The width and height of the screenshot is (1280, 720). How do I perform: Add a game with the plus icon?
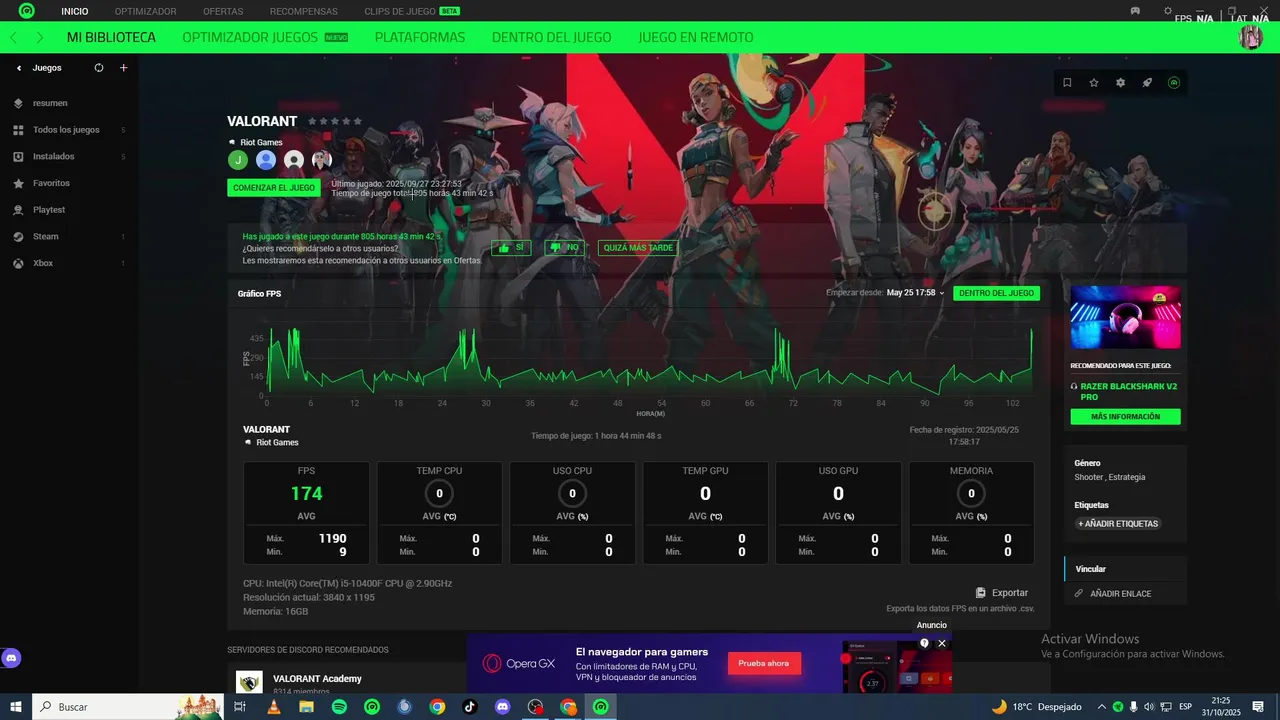(124, 68)
